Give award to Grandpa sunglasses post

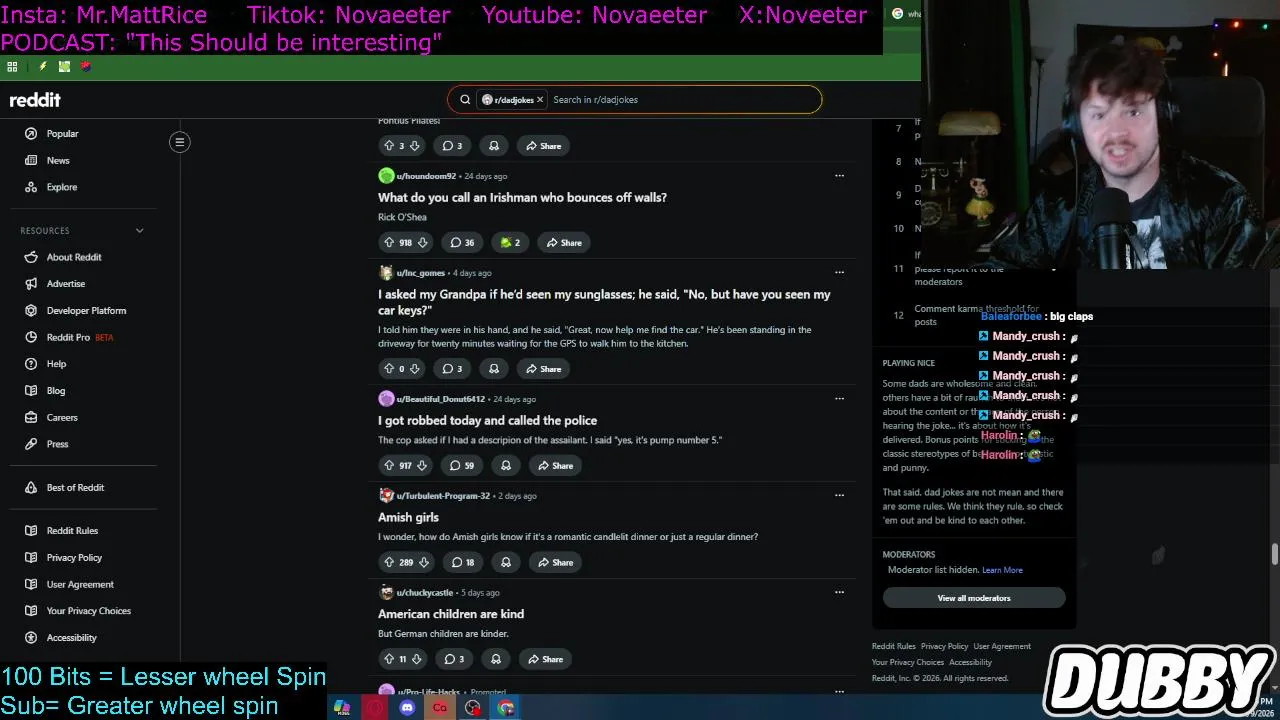click(x=493, y=369)
